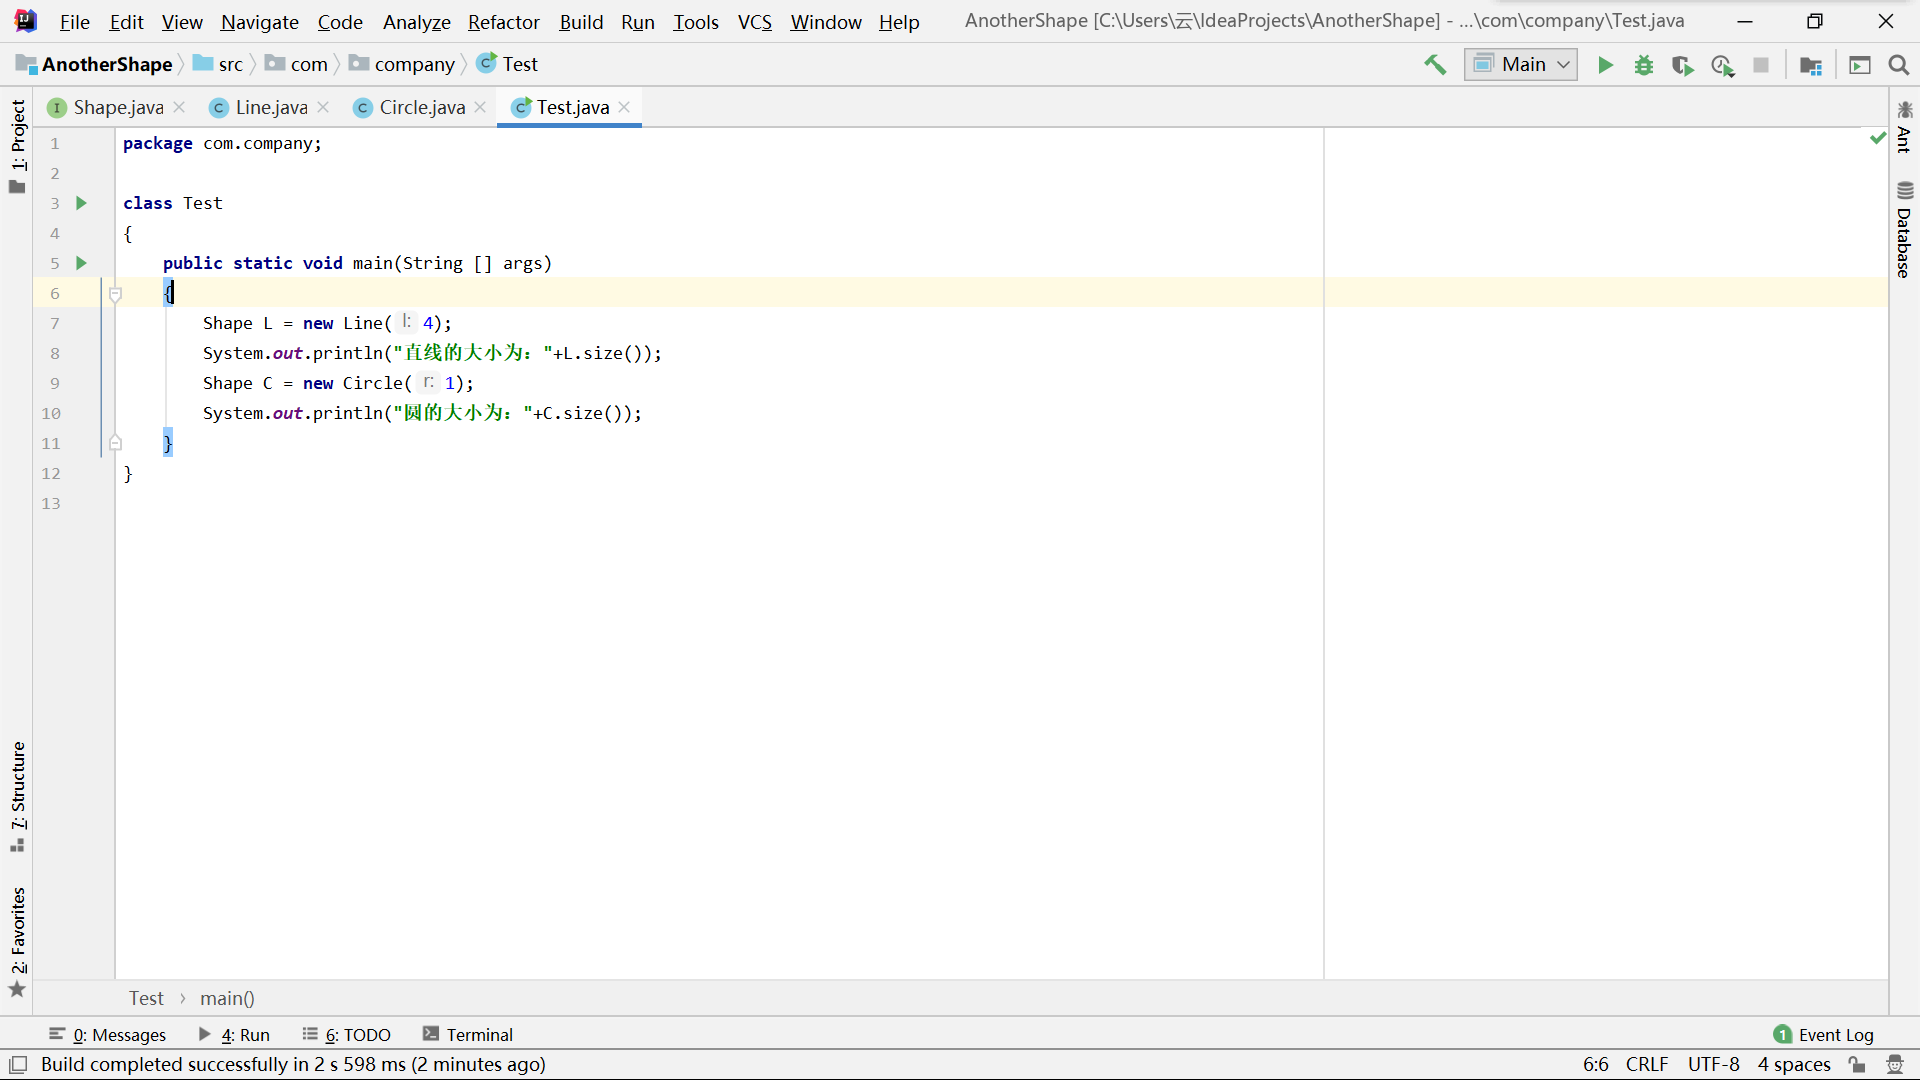The height and width of the screenshot is (1080, 1920).
Task: Click the Stop square icon
Action: pyautogui.click(x=1761, y=65)
